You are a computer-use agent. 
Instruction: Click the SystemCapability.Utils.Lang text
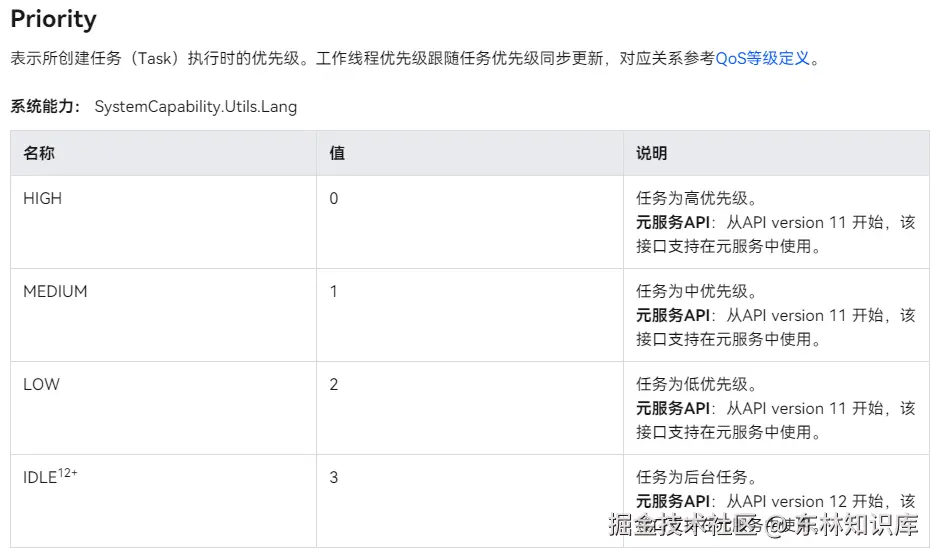point(195,106)
